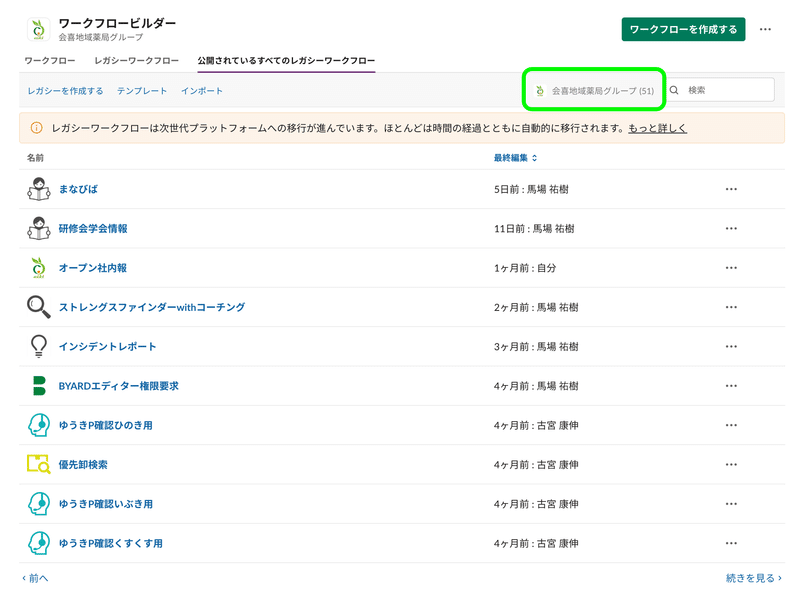
Task: Open the more menu for インシデントレポート
Action: click(731, 346)
